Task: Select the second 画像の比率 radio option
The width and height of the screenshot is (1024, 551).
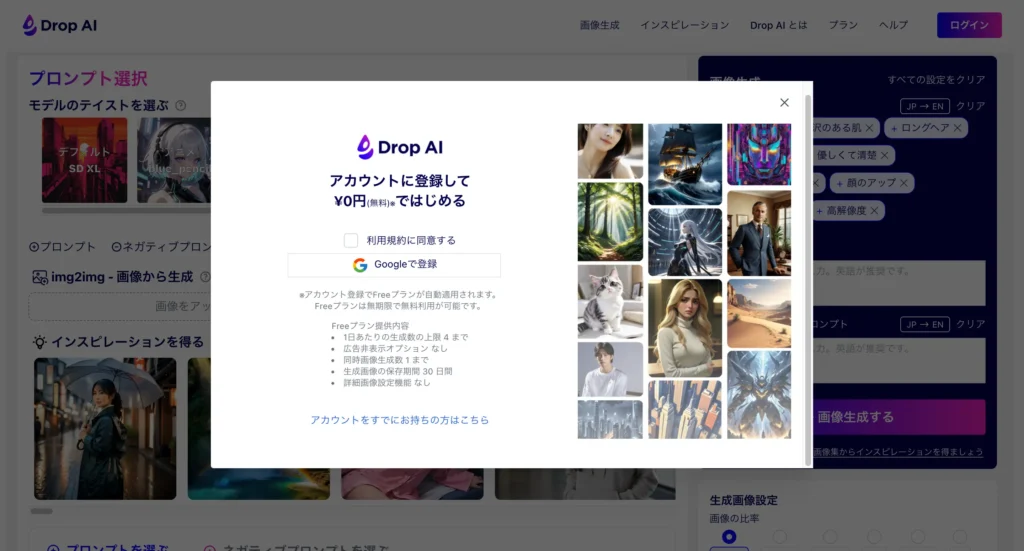Action: click(x=780, y=537)
